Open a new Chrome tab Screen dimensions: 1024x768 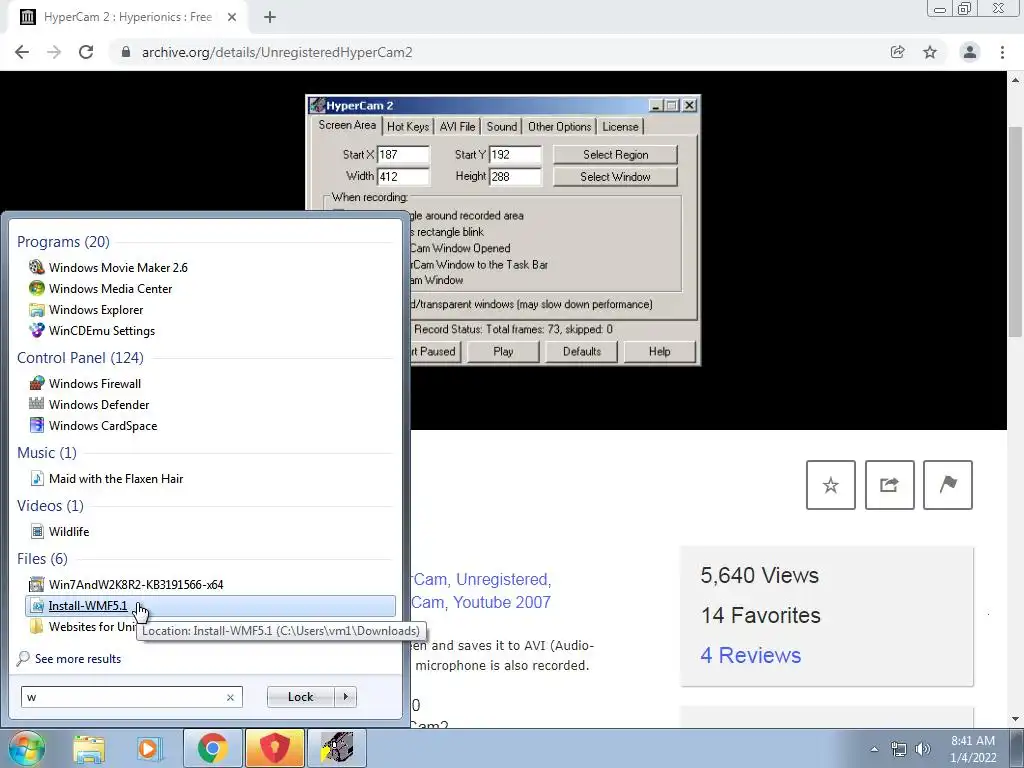pos(270,18)
